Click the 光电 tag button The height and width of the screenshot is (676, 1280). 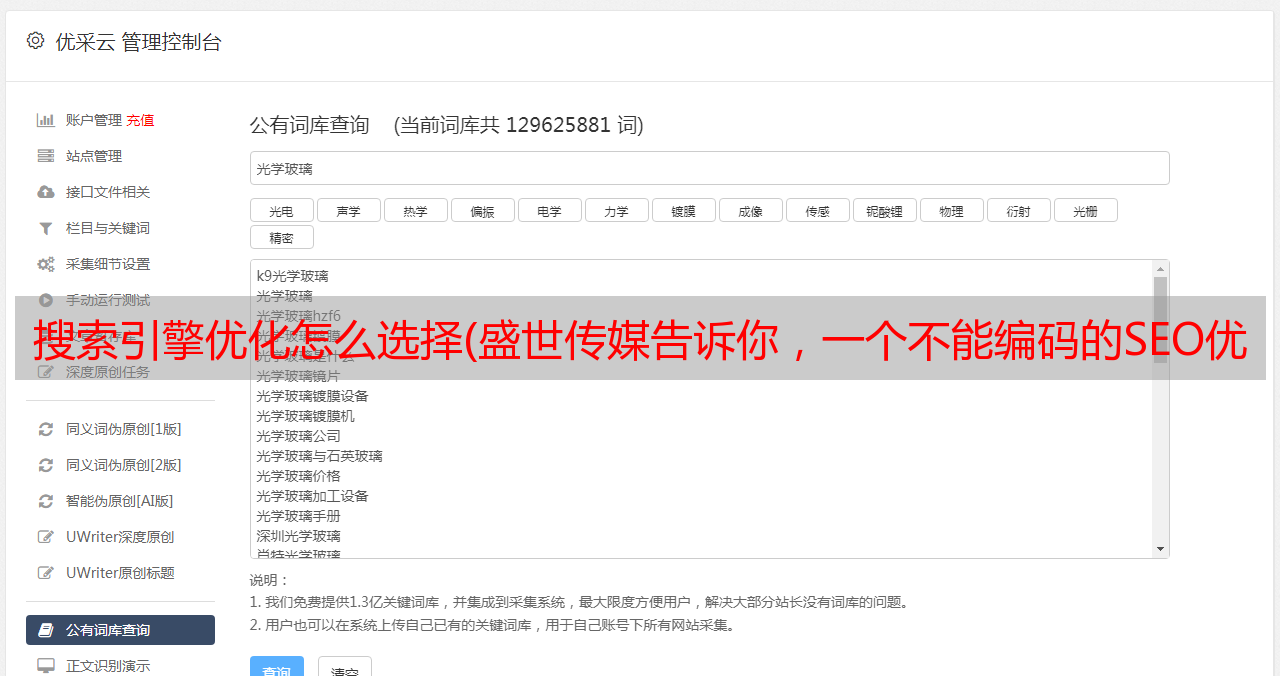[281, 211]
